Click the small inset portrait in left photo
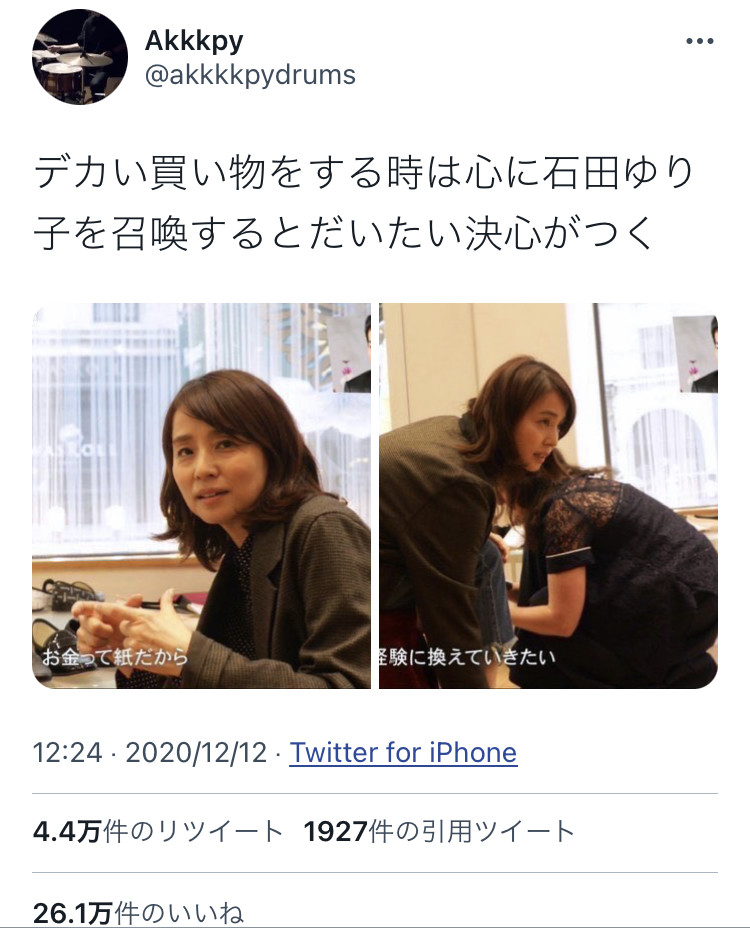Screen dimensions: 750x928 350,353
